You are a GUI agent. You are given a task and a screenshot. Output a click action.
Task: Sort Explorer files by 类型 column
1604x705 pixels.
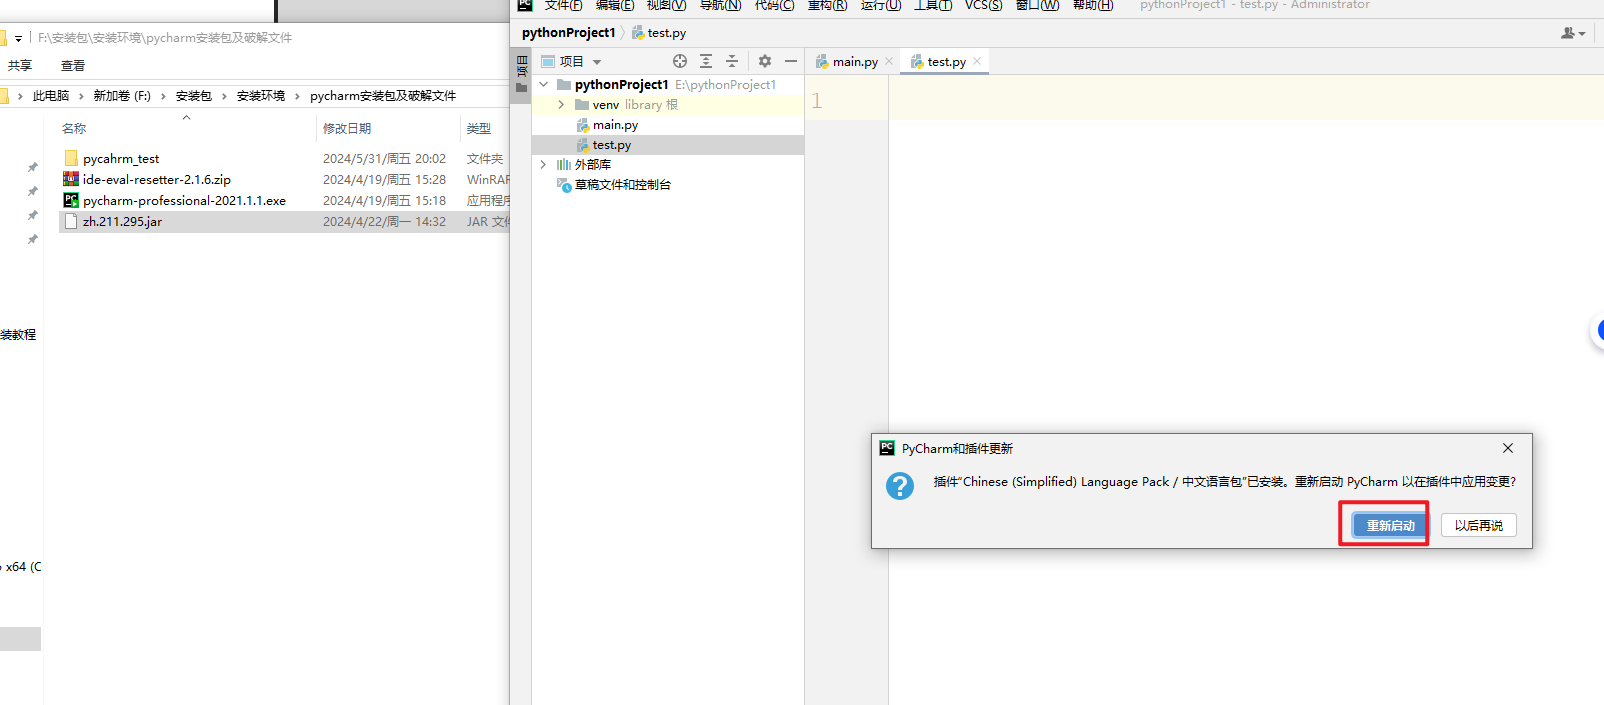[x=479, y=129]
